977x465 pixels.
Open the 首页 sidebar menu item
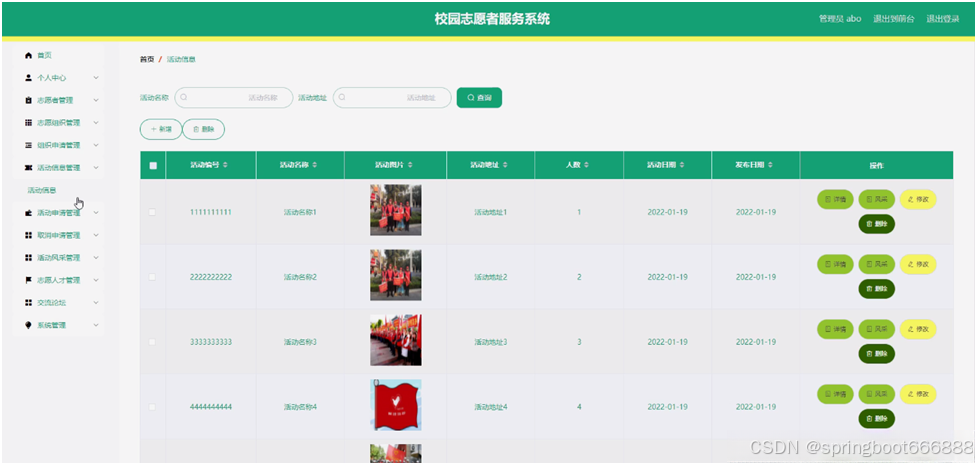(x=59, y=55)
